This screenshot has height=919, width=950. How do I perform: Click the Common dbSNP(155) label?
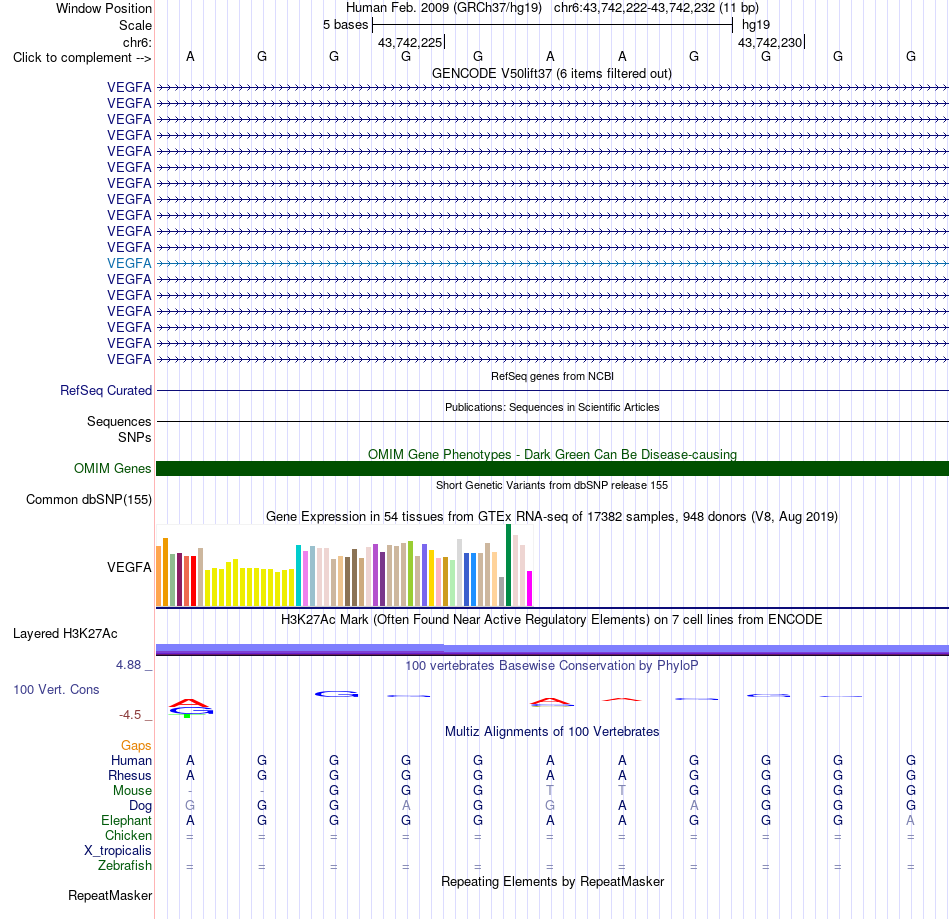click(x=88, y=499)
